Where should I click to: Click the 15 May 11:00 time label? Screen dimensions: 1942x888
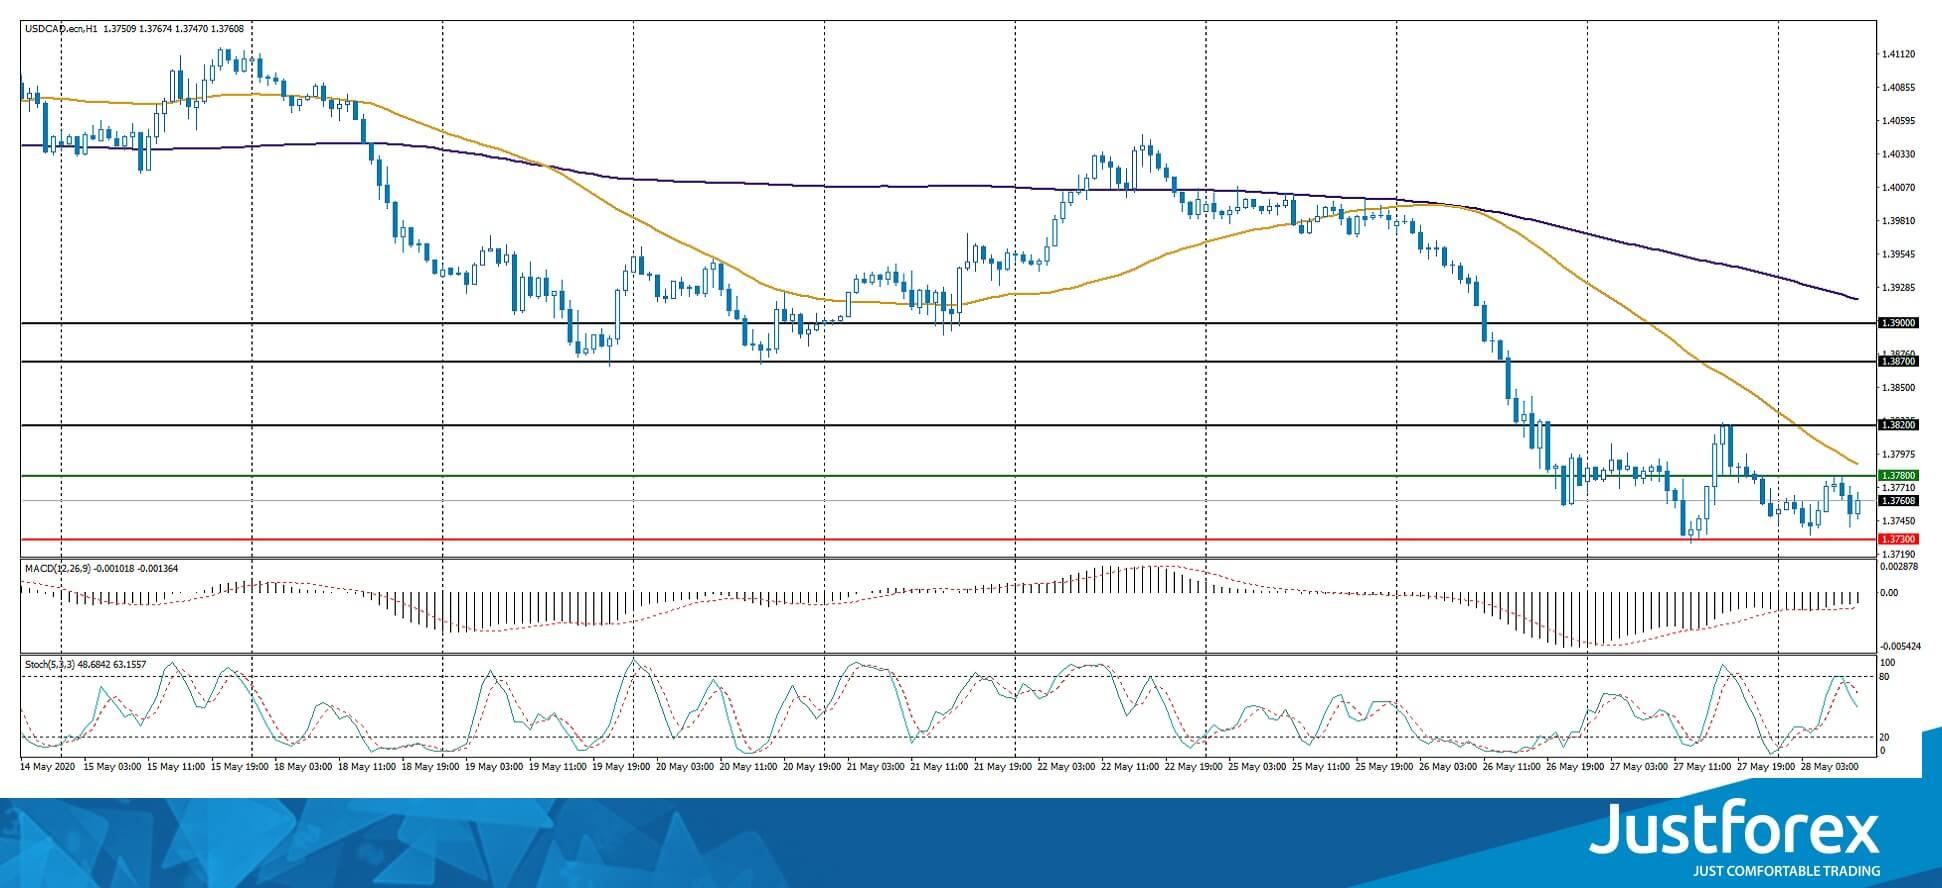pos(174,767)
